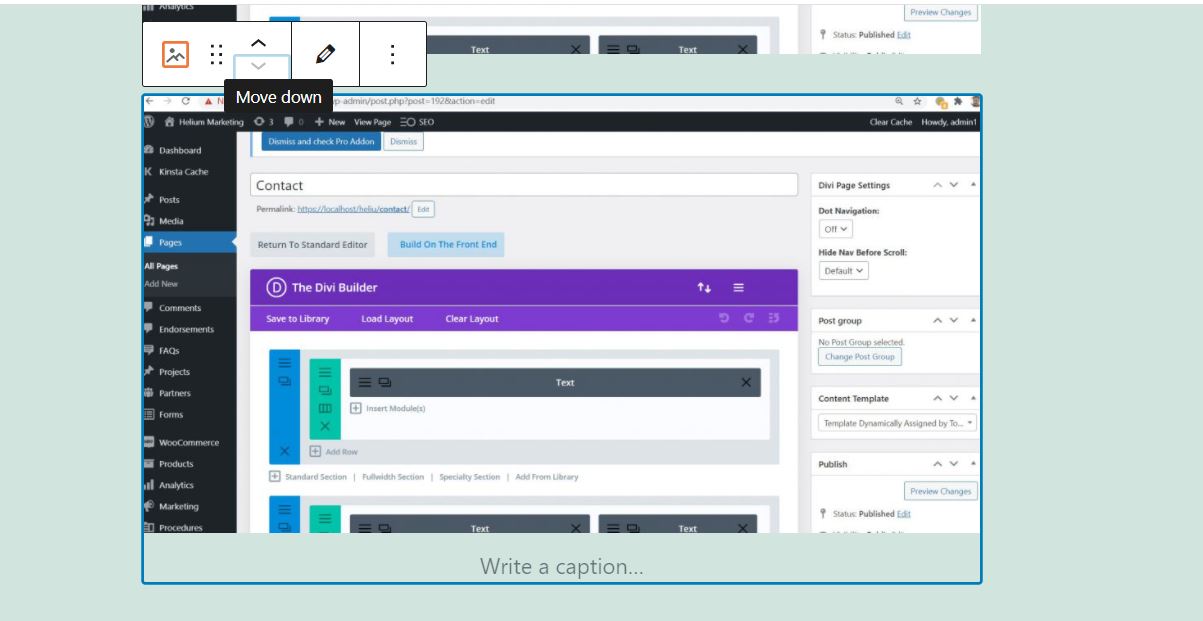
Task: Click the New plus admin bar item
Action: point(330,122)
